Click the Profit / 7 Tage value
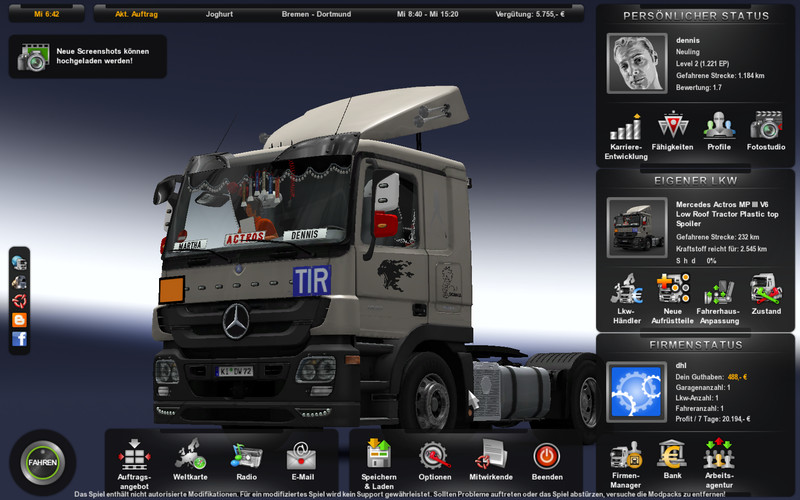The height and width of the screenshot is (500, 800). click(x=713, y=419)
